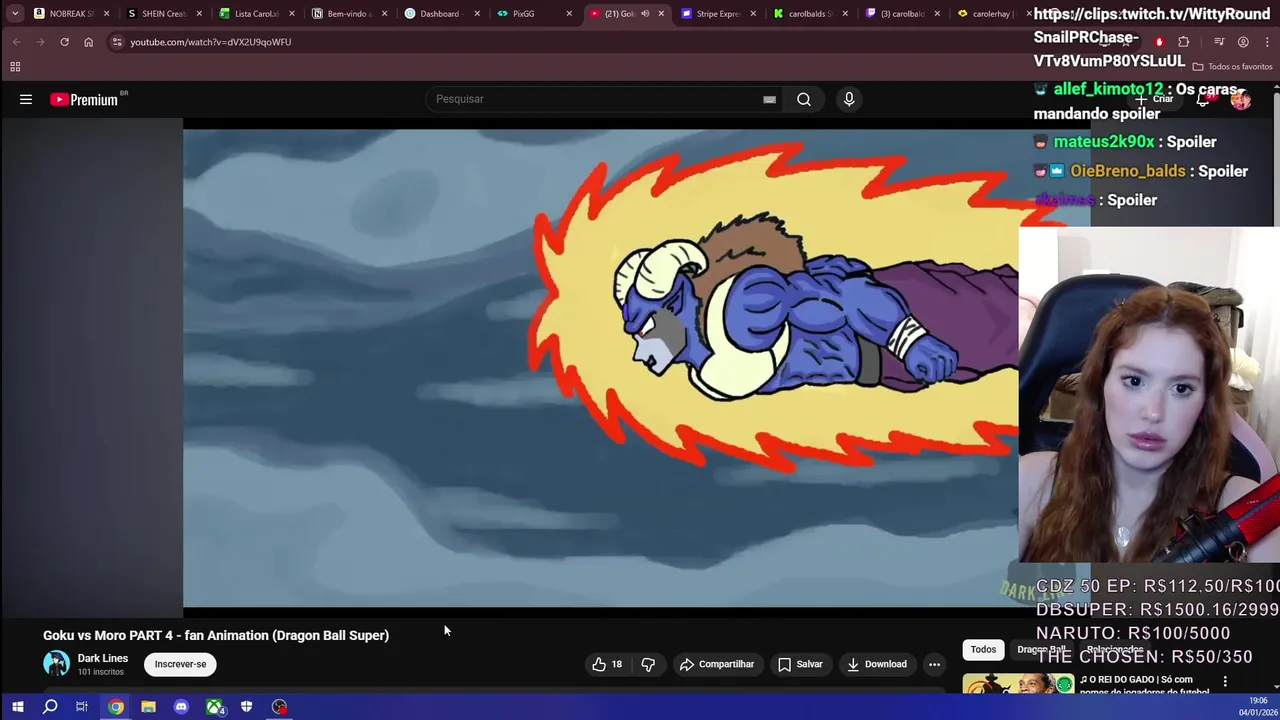This screenshot has height=720, width=1280.
Task: Open Dark Lines channel name link
Action: tap(103, 658)
